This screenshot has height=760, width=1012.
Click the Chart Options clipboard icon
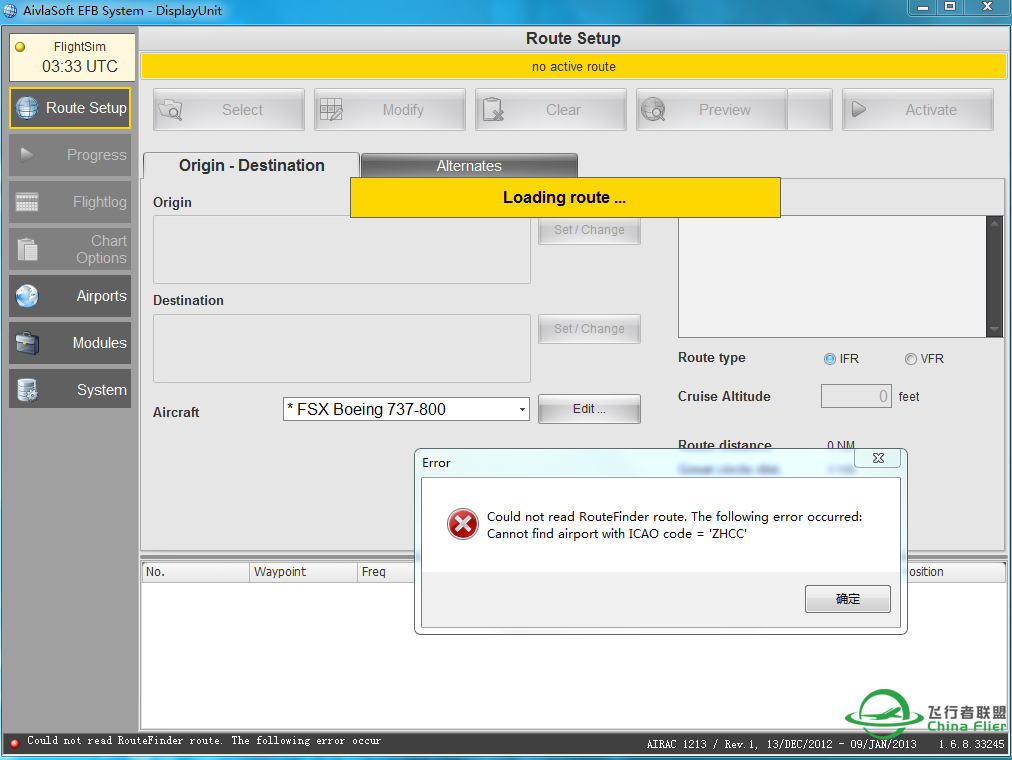click(x=27, y=249)
